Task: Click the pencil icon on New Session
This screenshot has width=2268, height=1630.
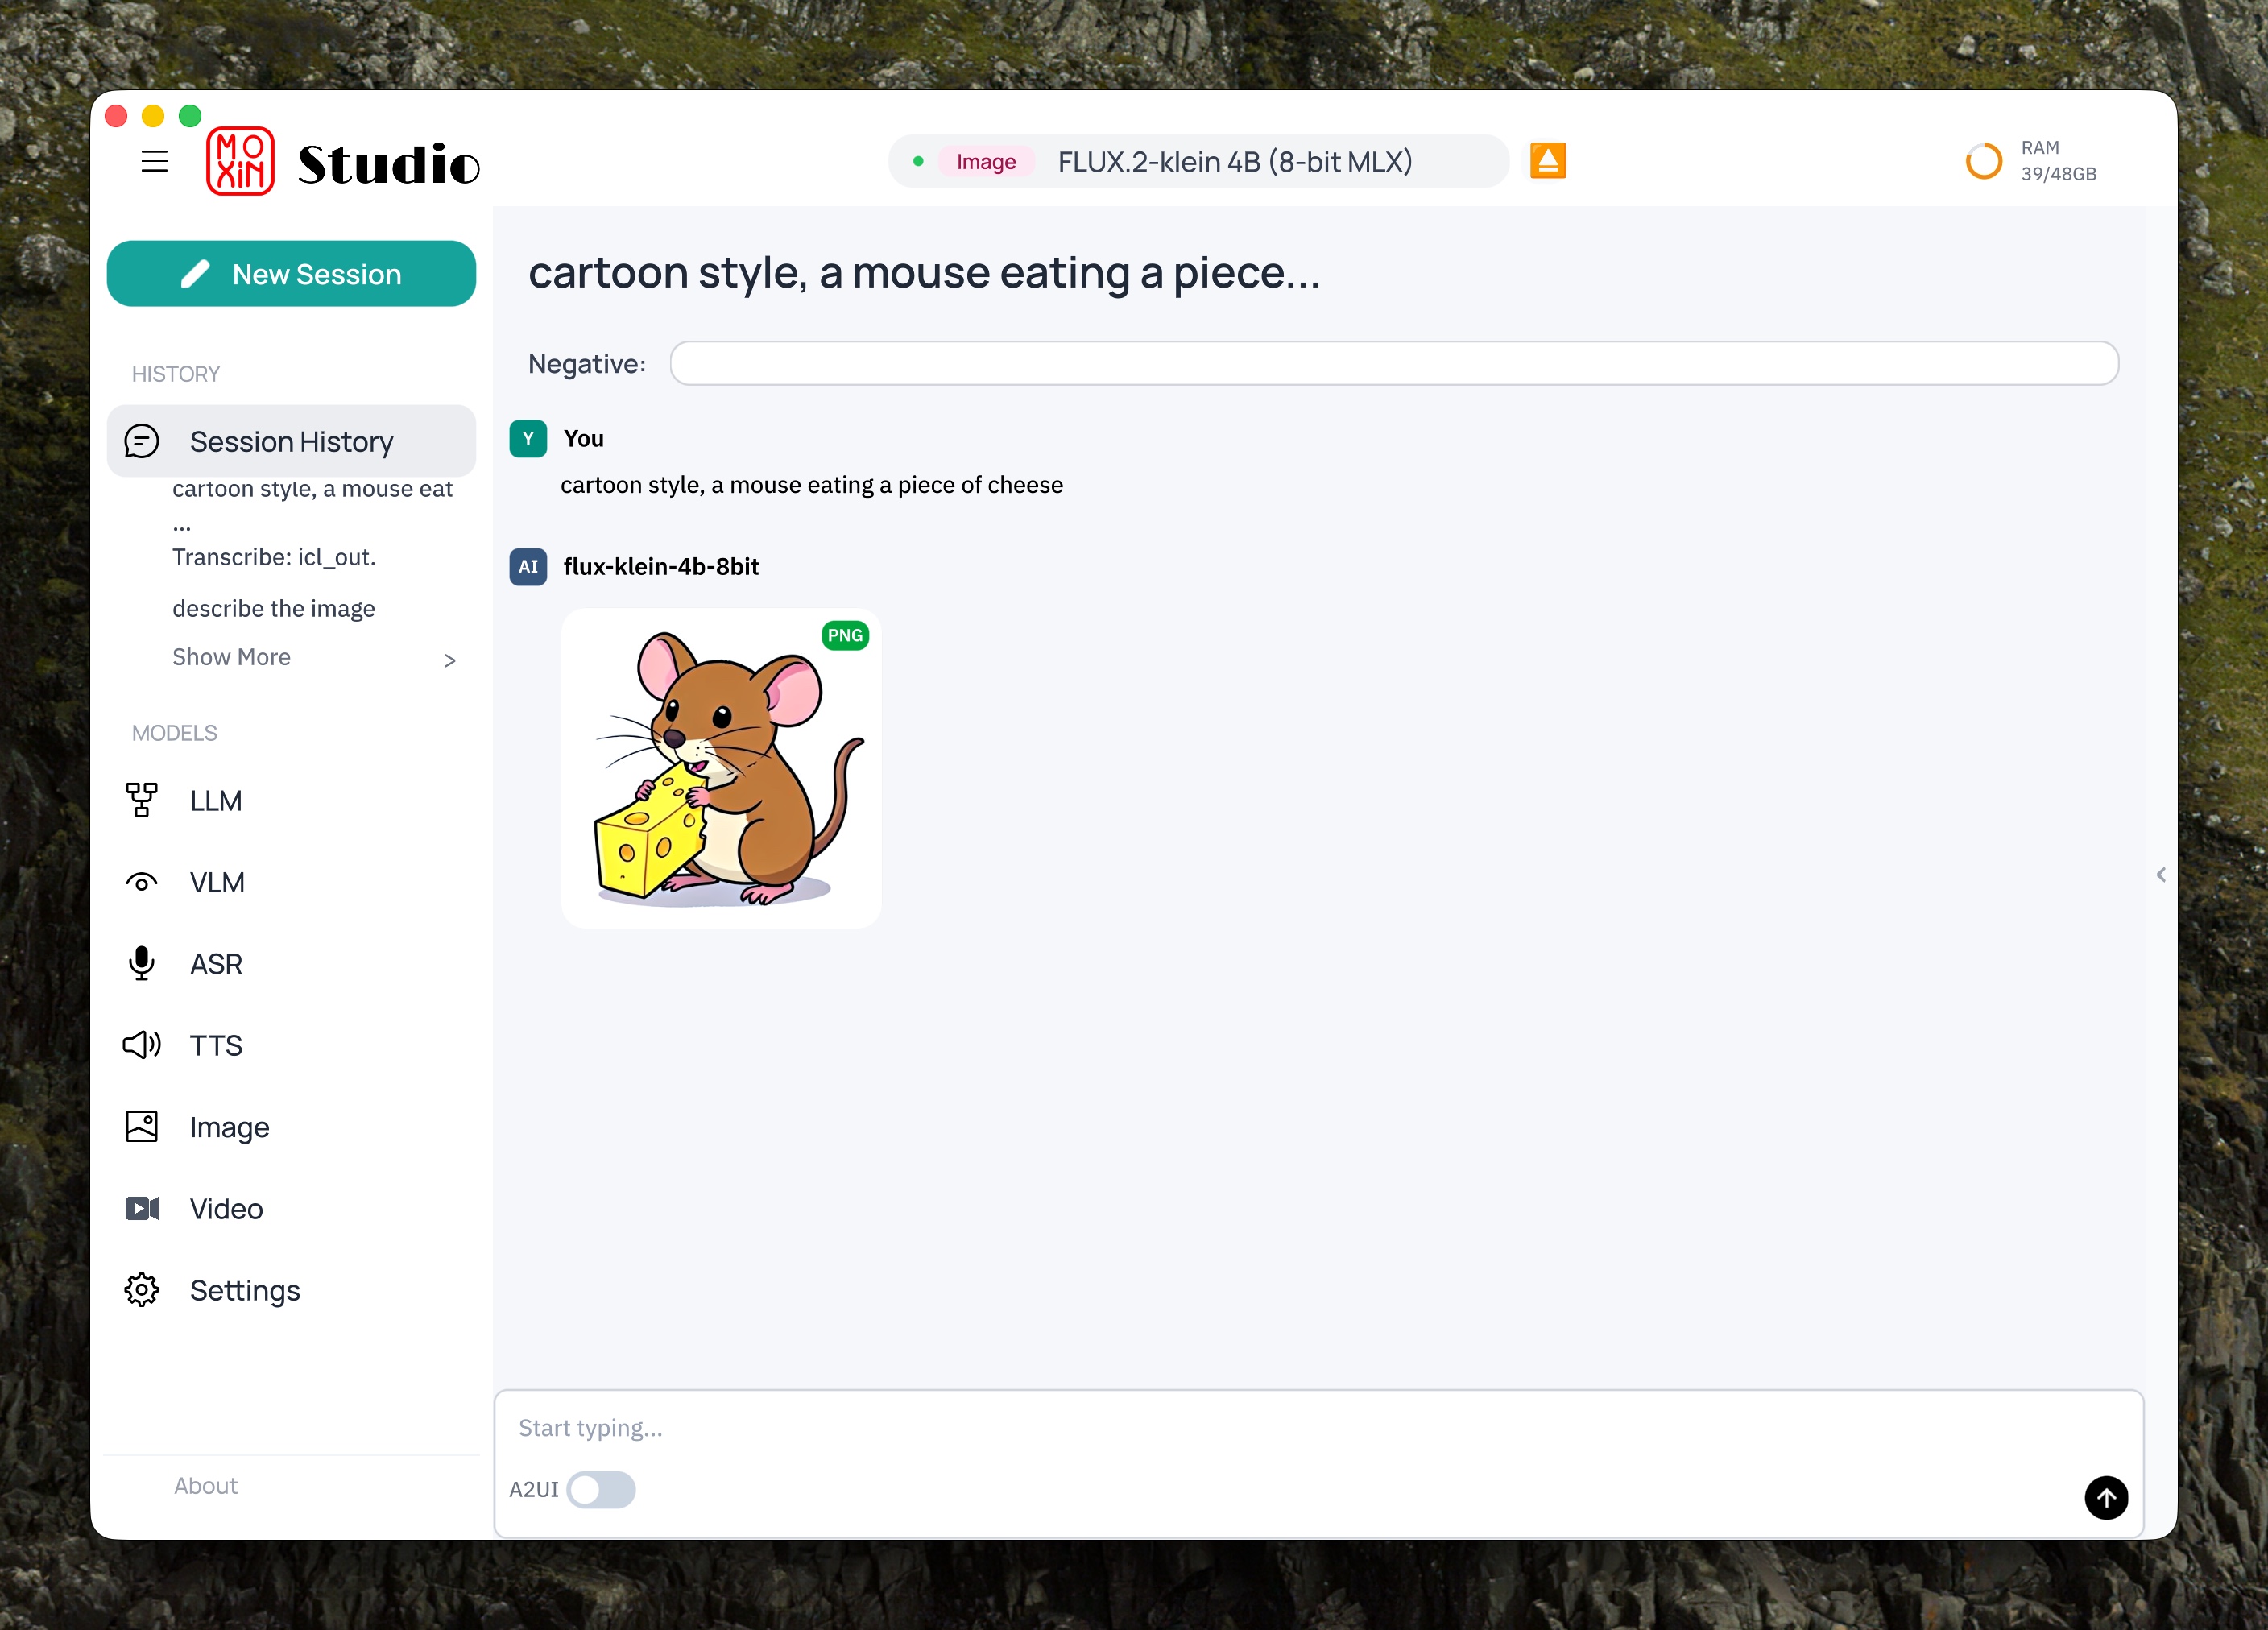Action: pyautogui.click(x=195, y=274)
